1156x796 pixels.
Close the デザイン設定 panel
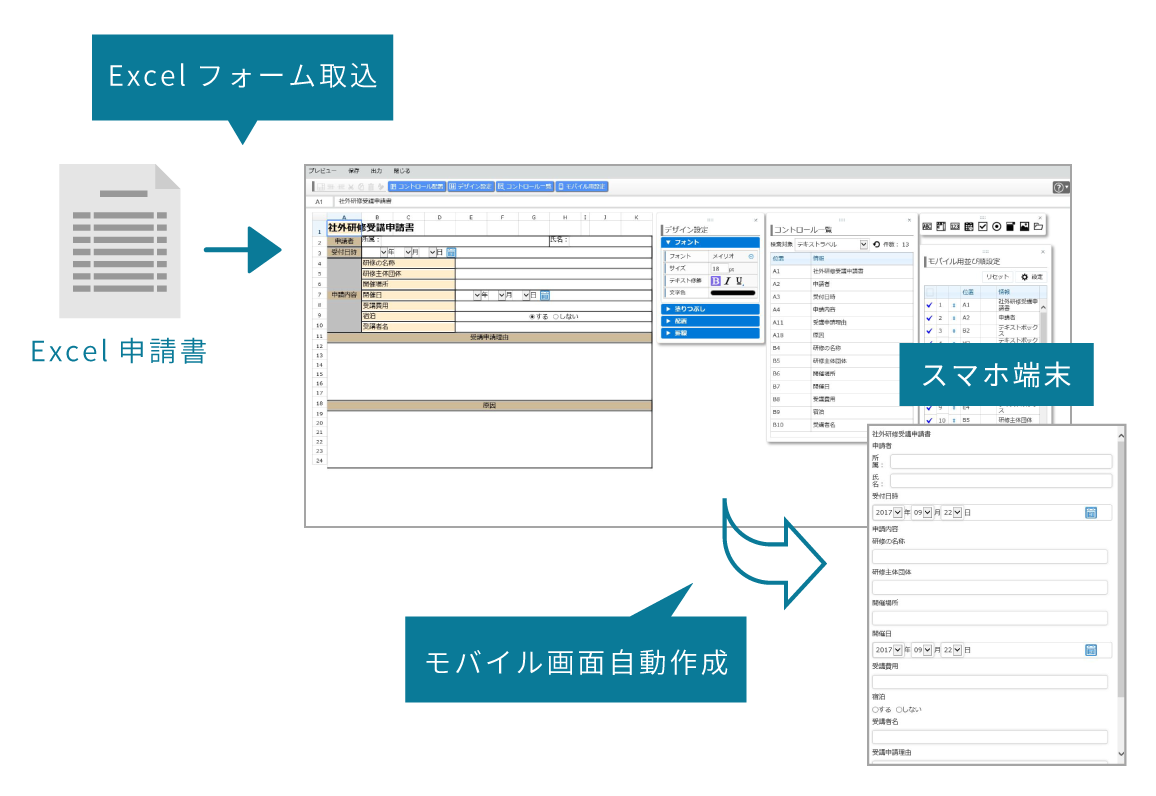[x=756, y=220]
